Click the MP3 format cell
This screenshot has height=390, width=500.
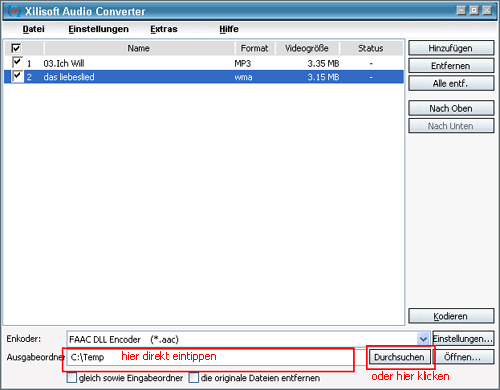[243, 63]
